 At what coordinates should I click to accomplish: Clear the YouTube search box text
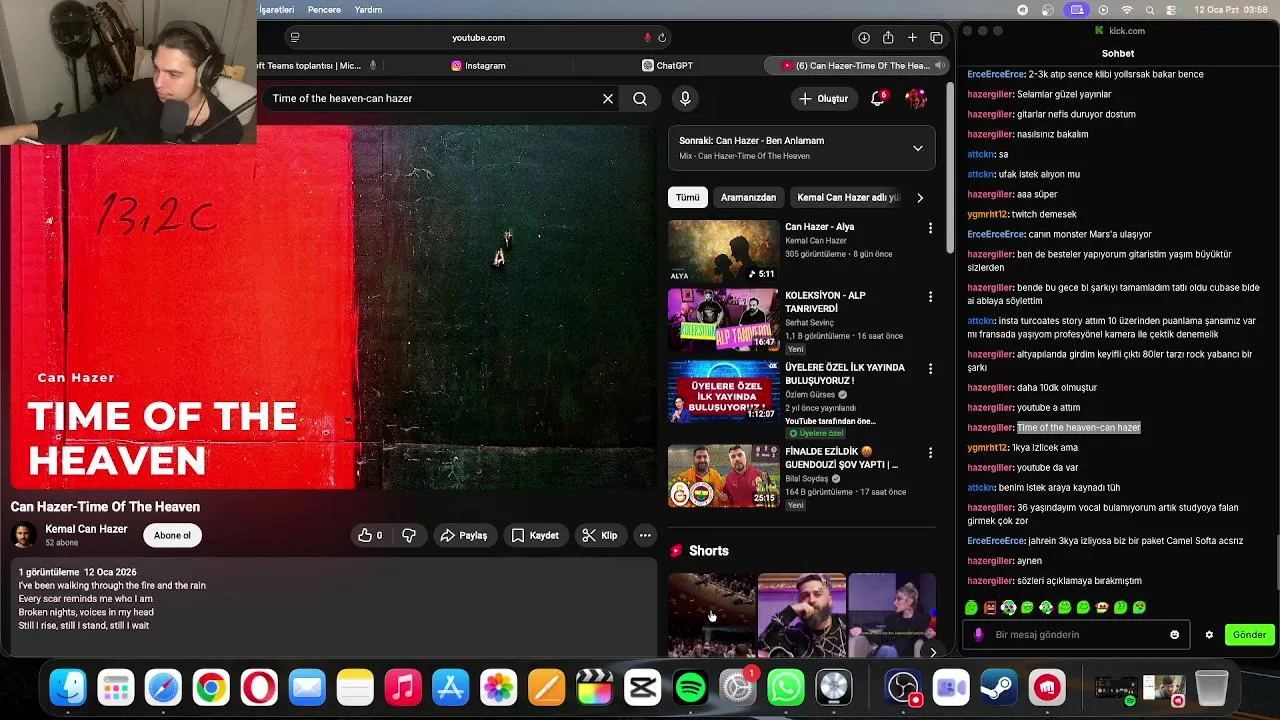[607, 98]
